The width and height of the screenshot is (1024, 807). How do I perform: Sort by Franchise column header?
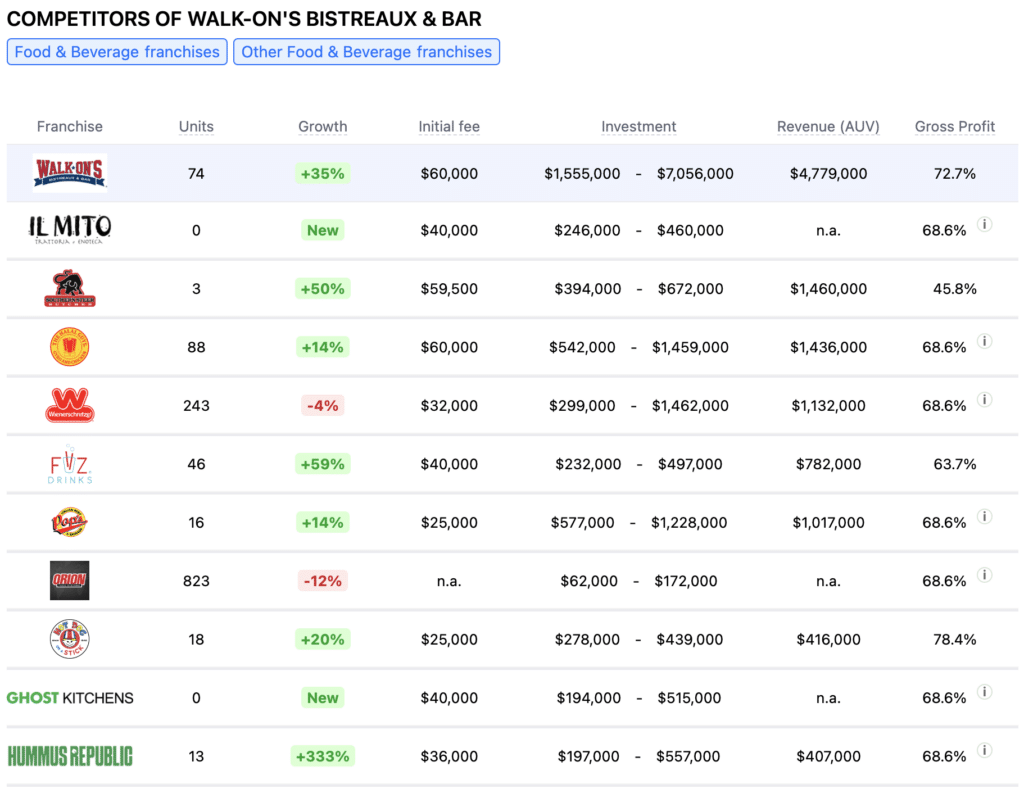coord(70,126)
